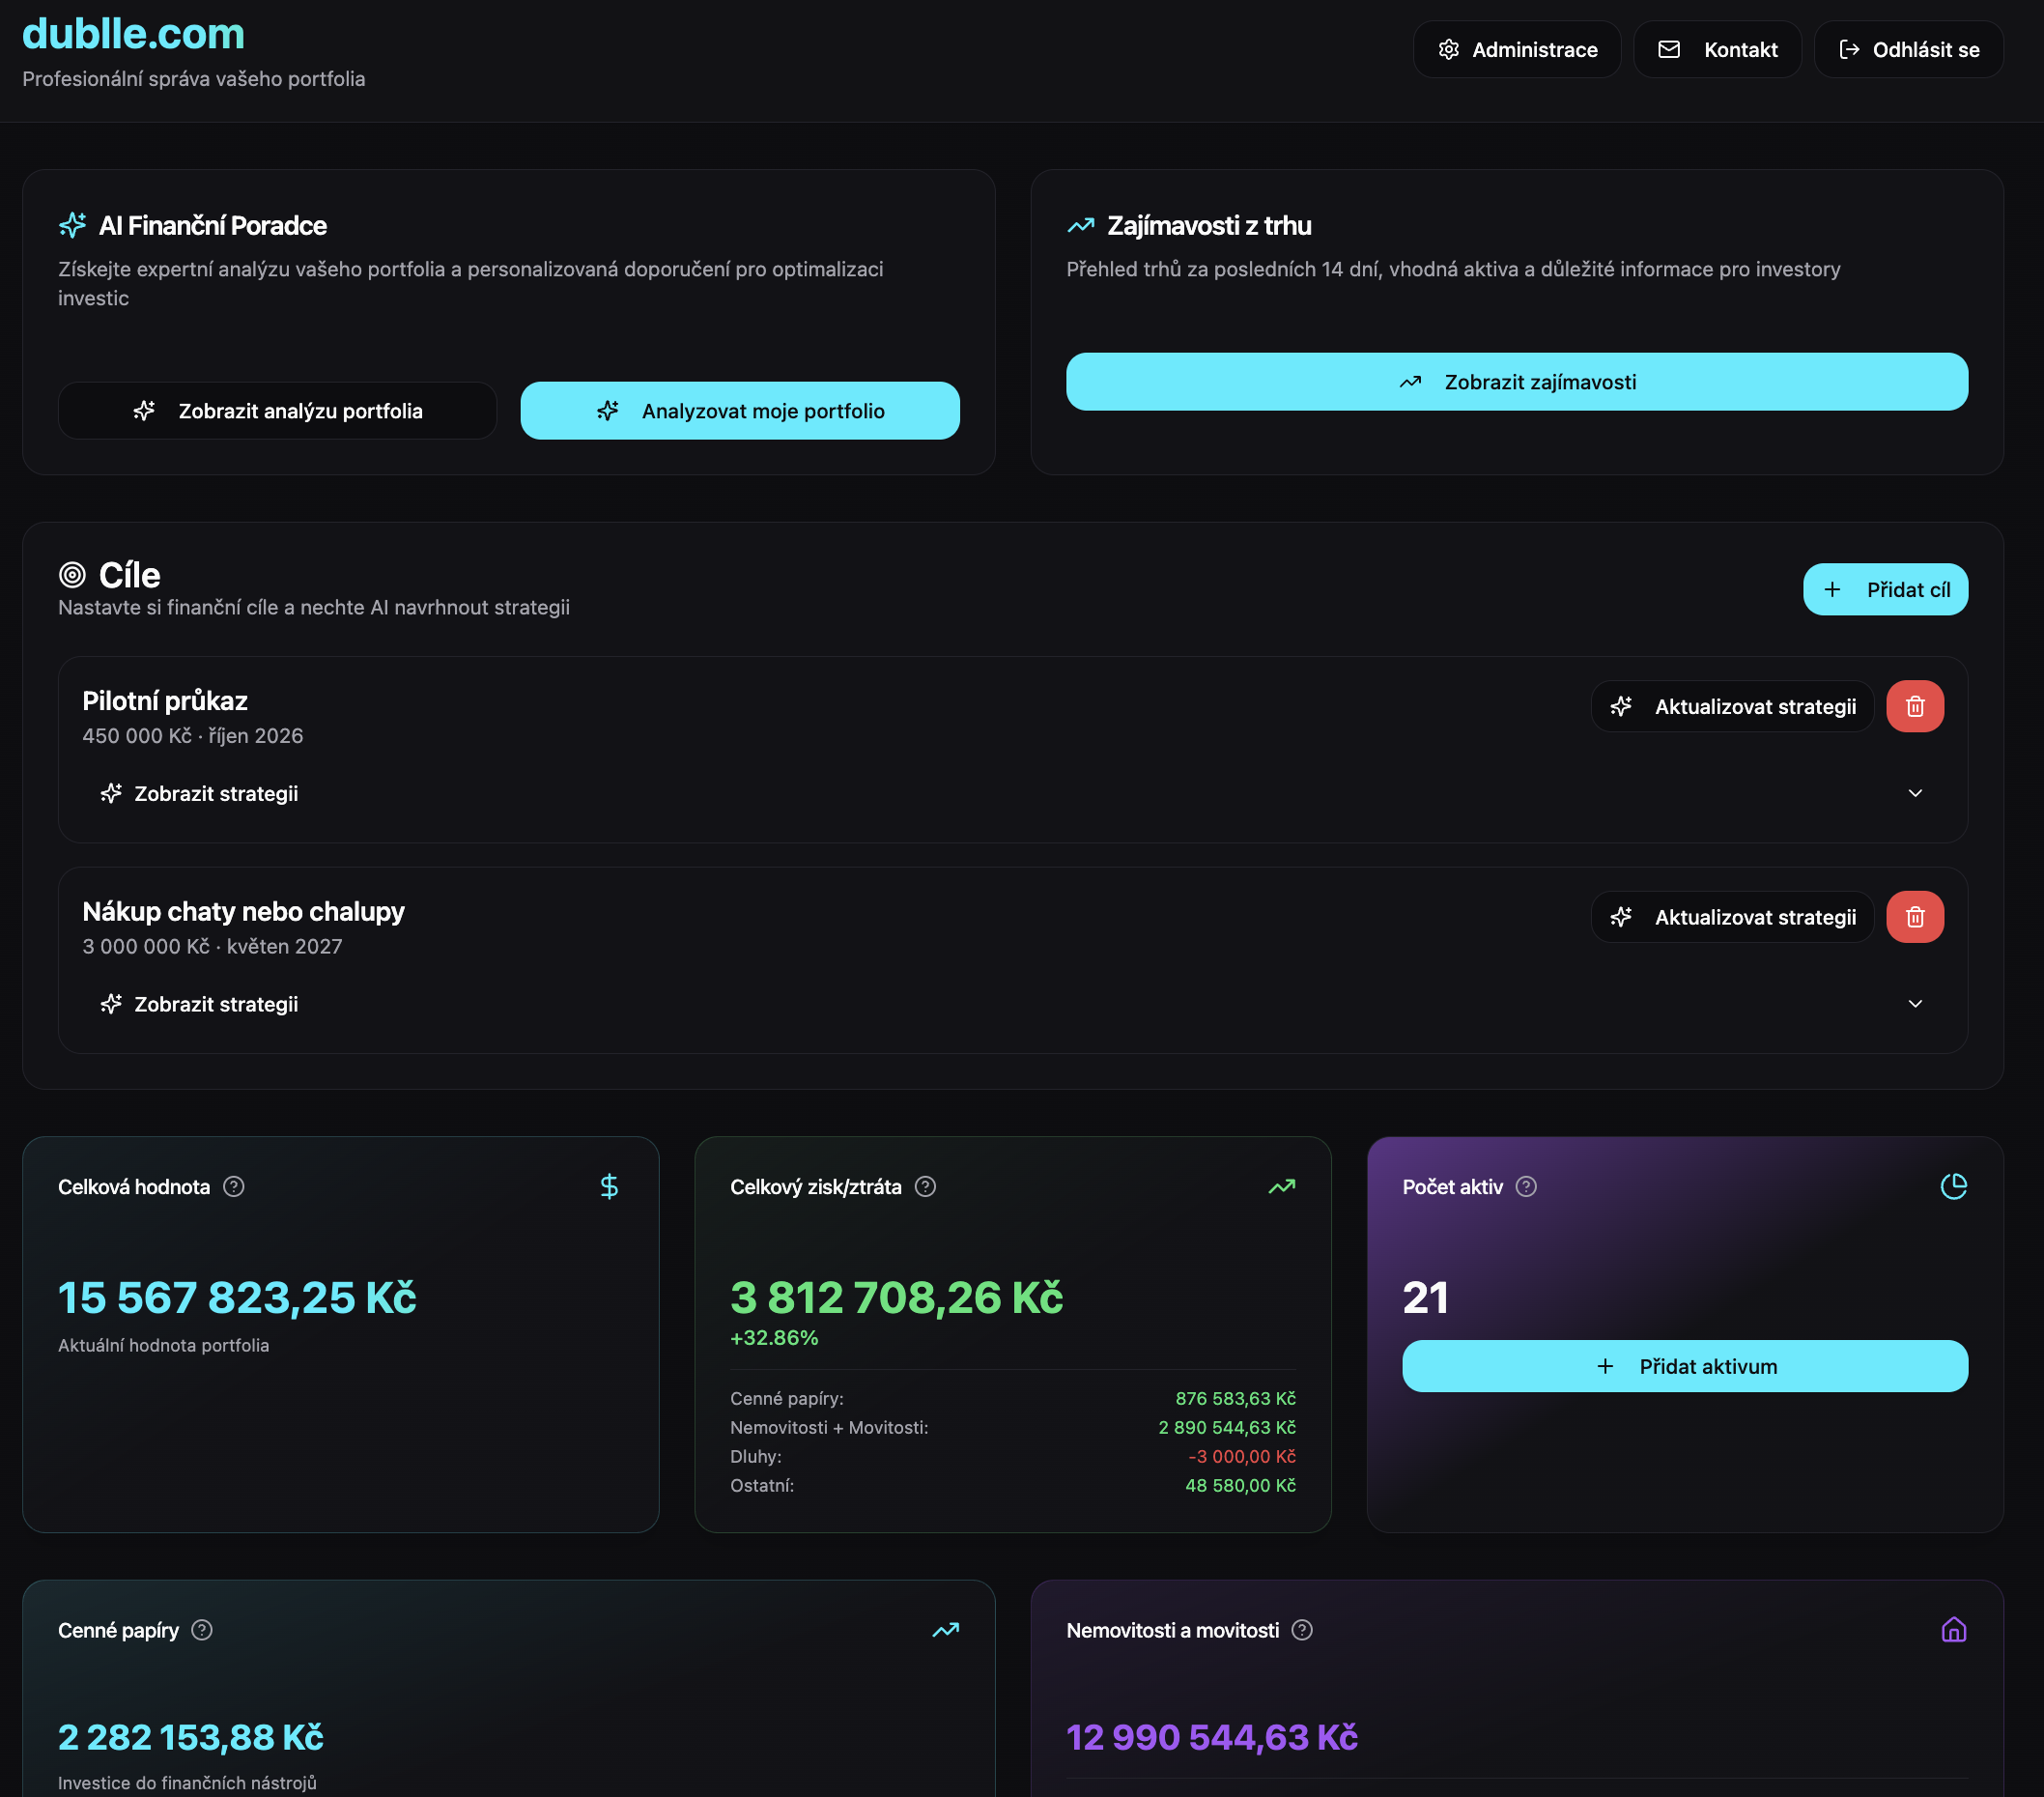Delete the Pilotní průkaz goal with trash icon
2044x1797 pixels.
tap(1914, 706)
